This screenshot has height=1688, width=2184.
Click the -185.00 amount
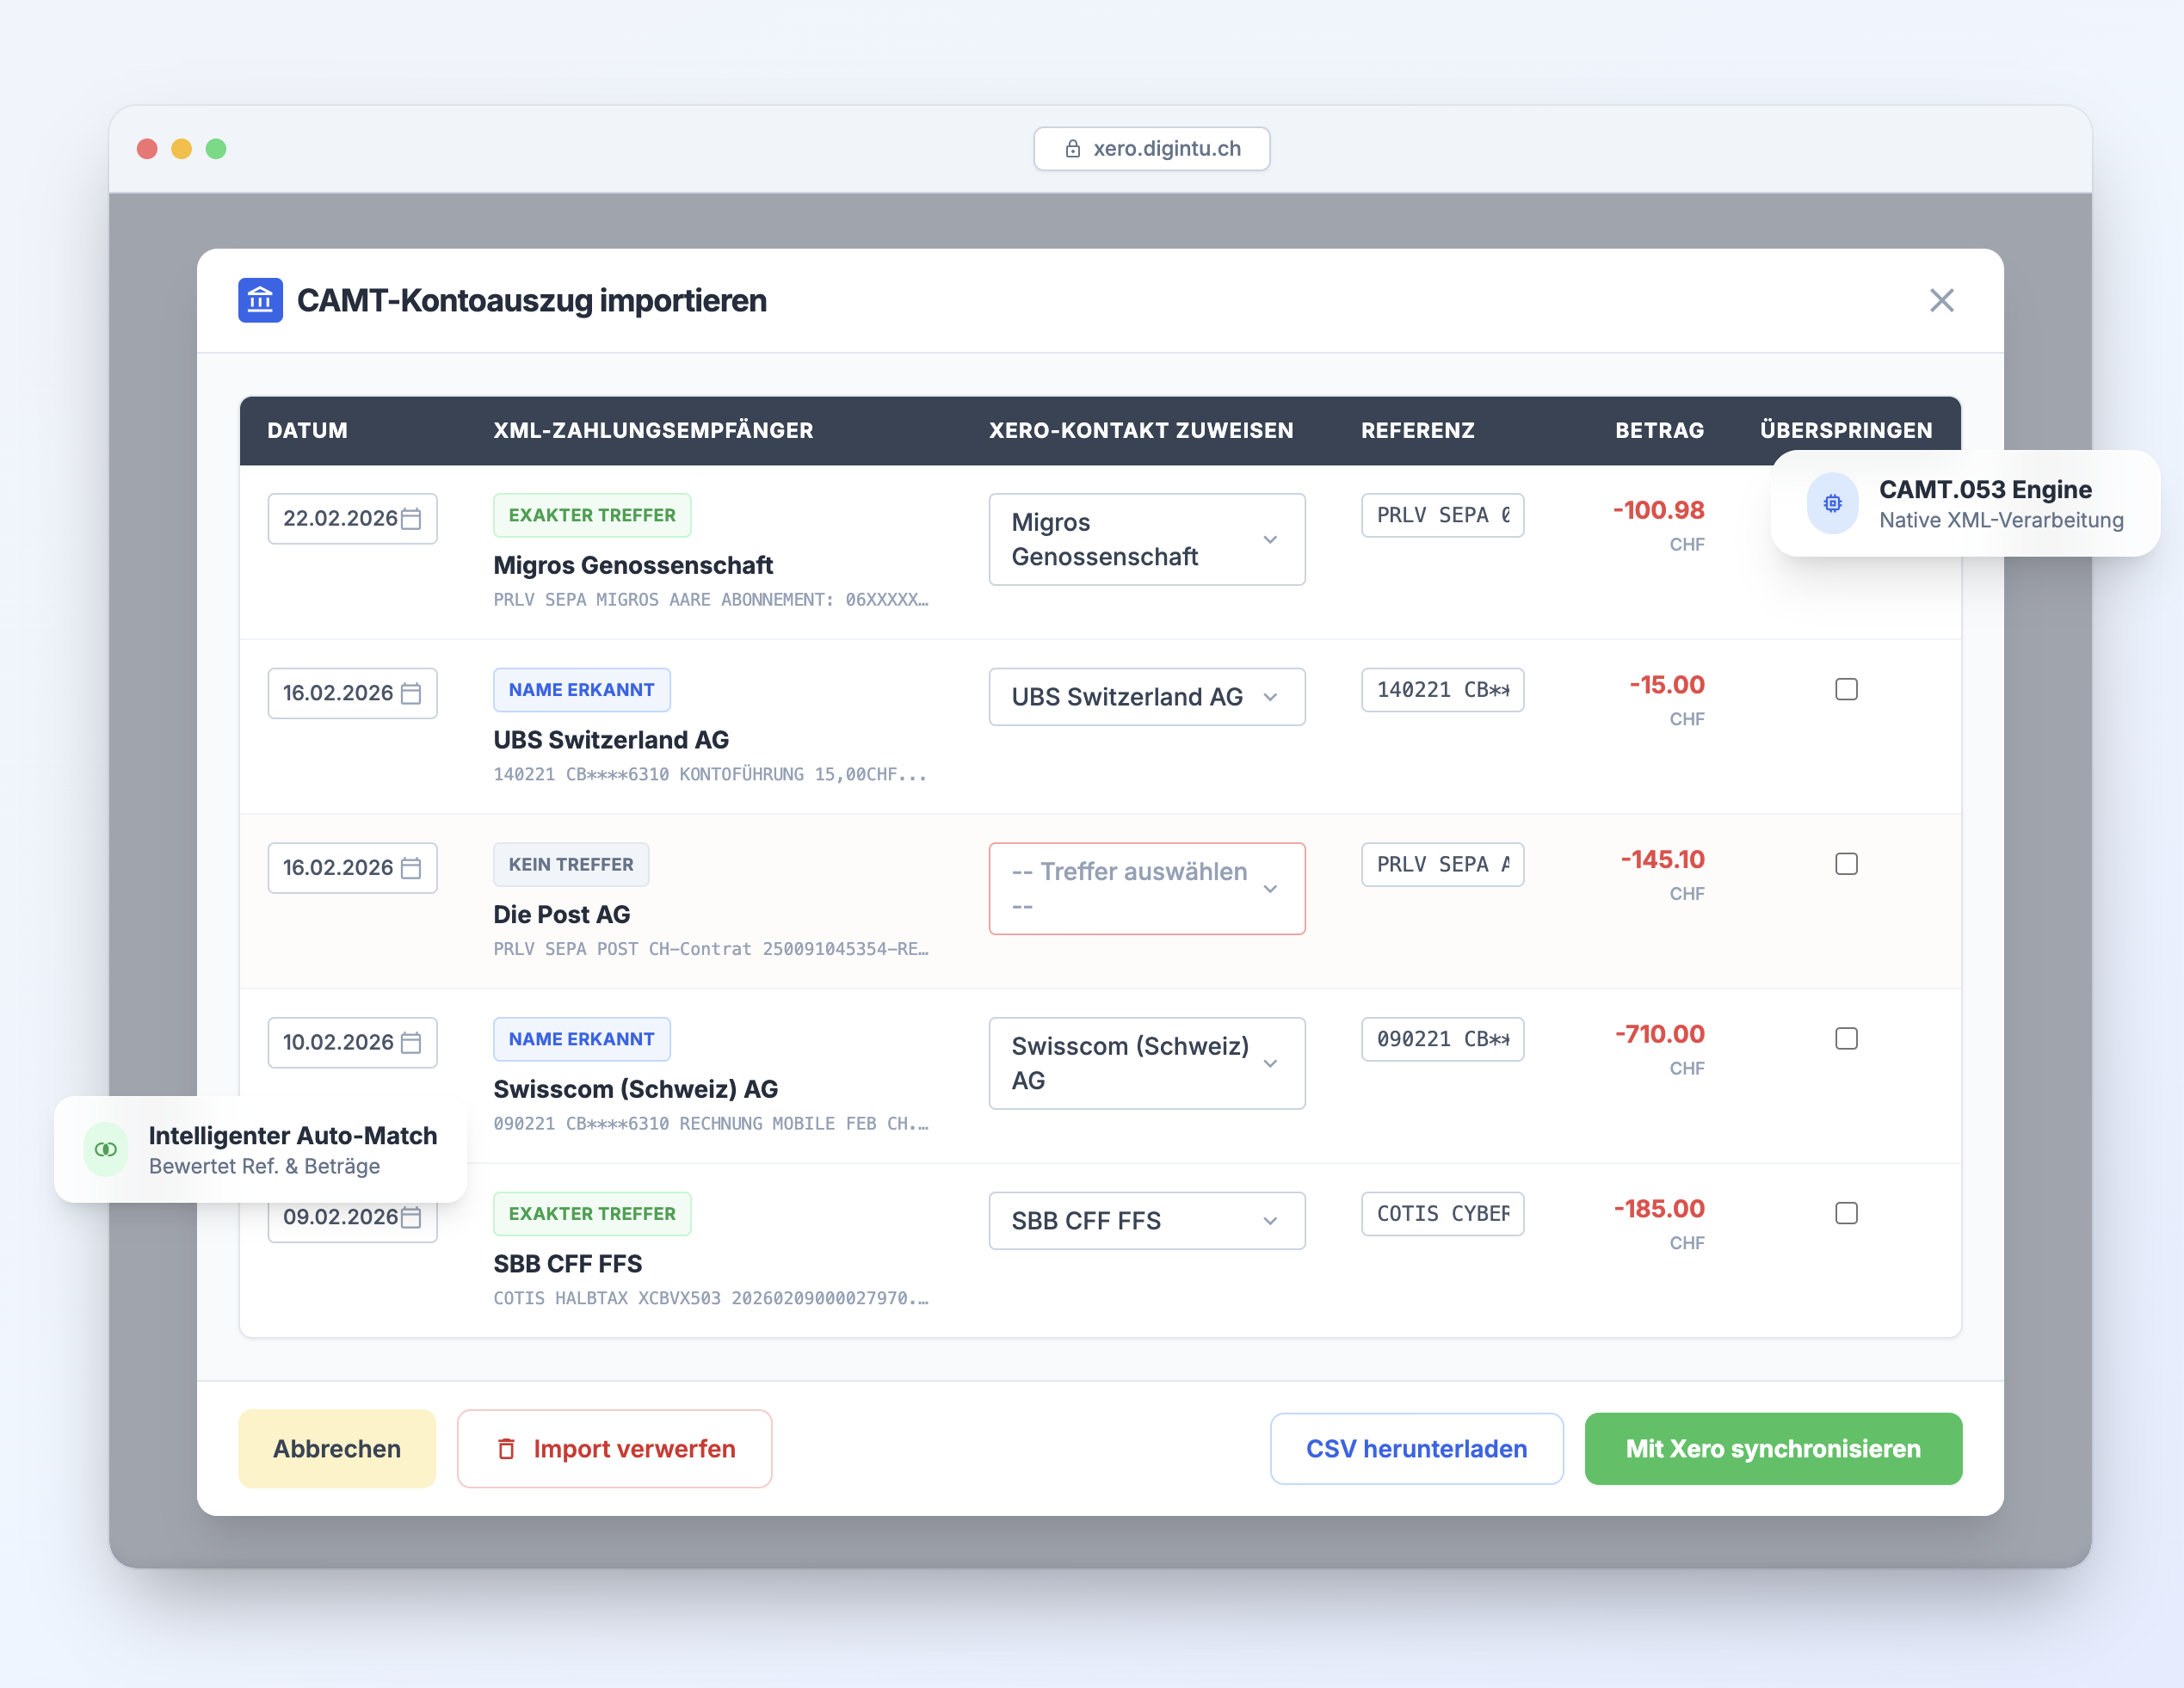(1659, 1209)
